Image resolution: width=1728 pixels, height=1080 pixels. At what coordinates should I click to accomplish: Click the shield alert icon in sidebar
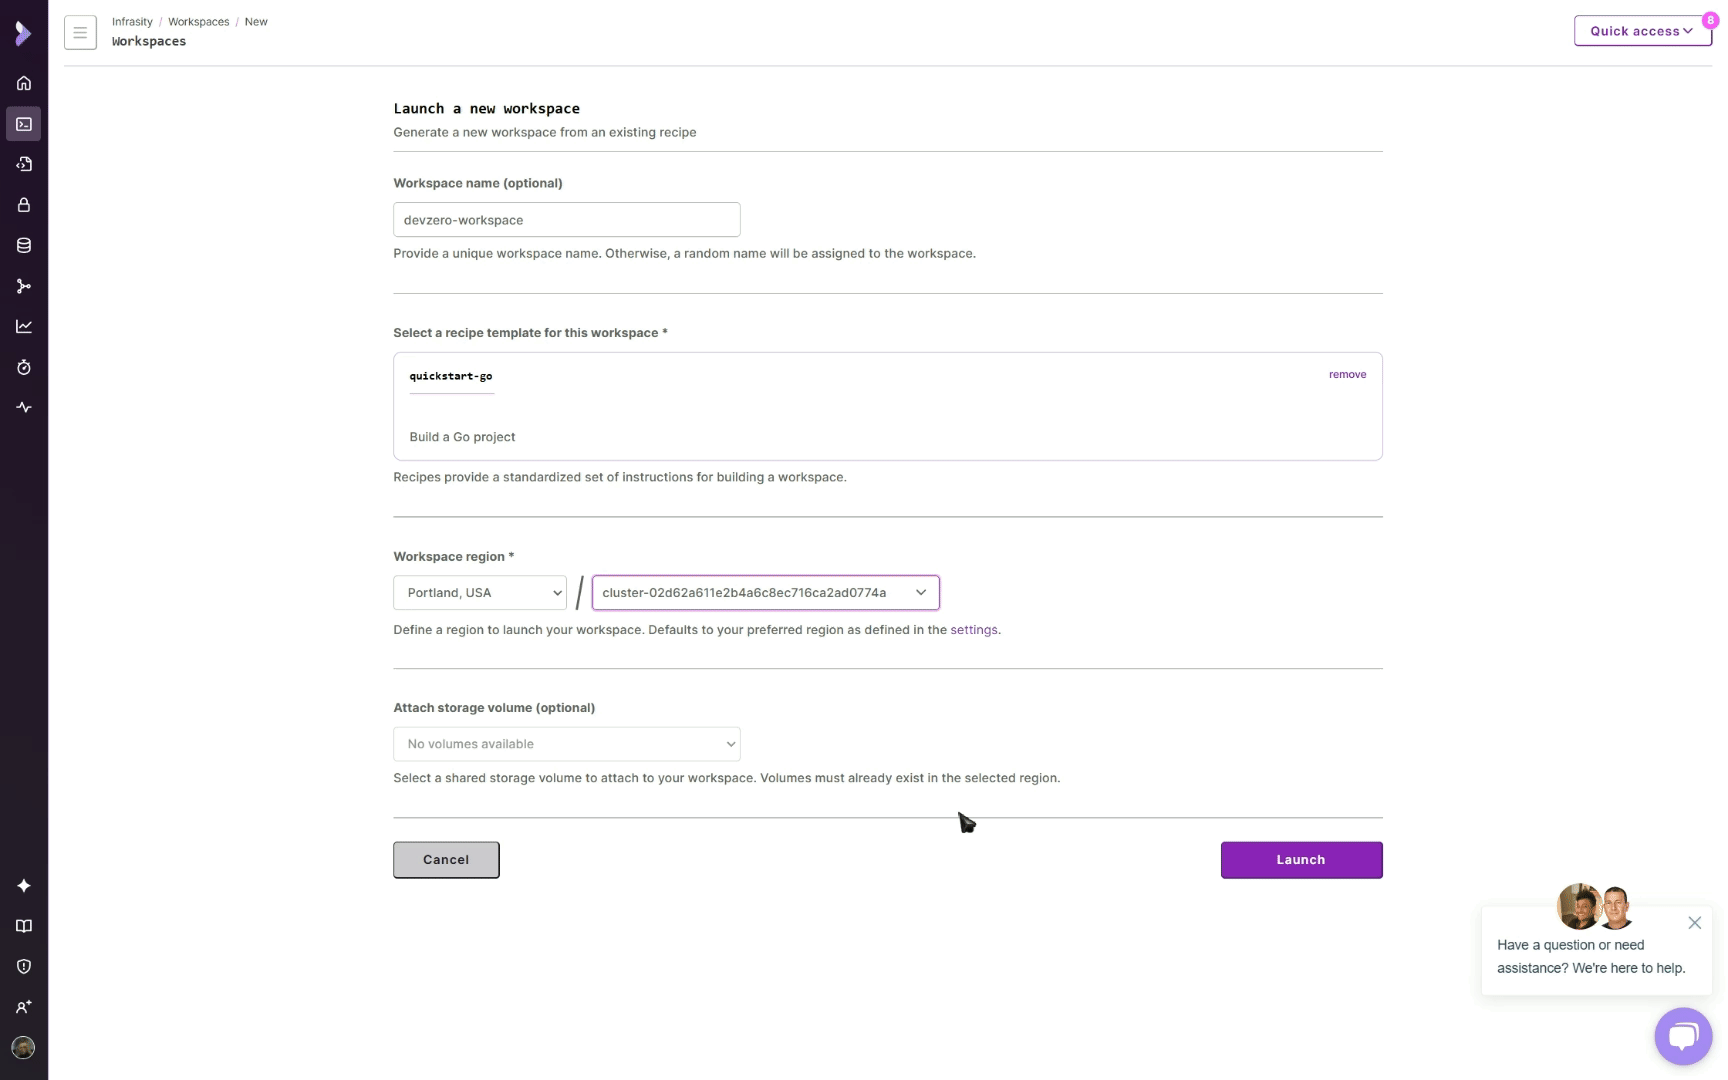tap(24, 967)
